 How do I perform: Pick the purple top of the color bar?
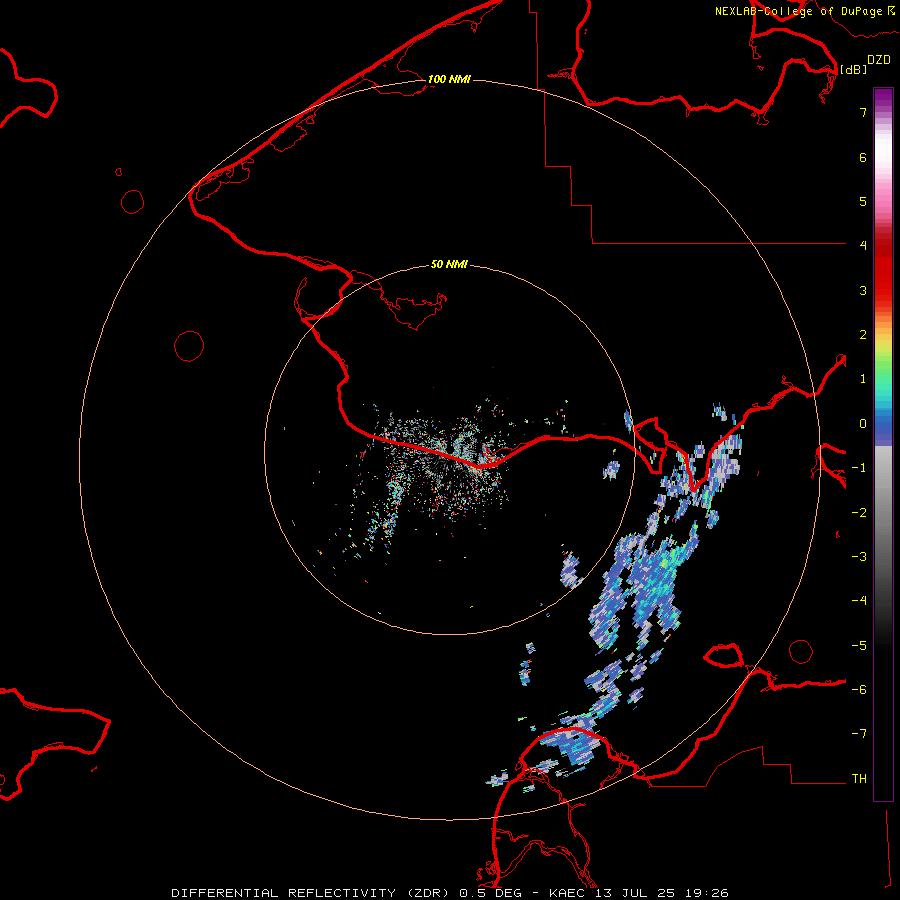tap(883, 98)
